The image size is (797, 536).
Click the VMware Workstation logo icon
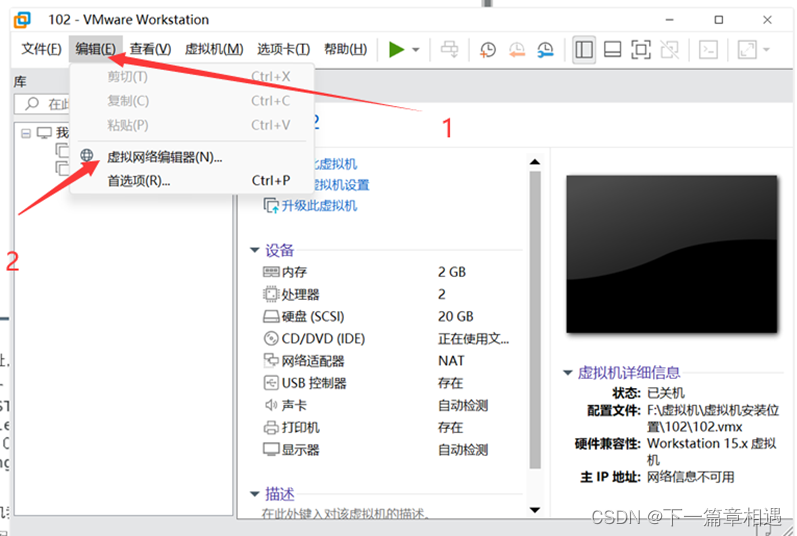(22, 20)
